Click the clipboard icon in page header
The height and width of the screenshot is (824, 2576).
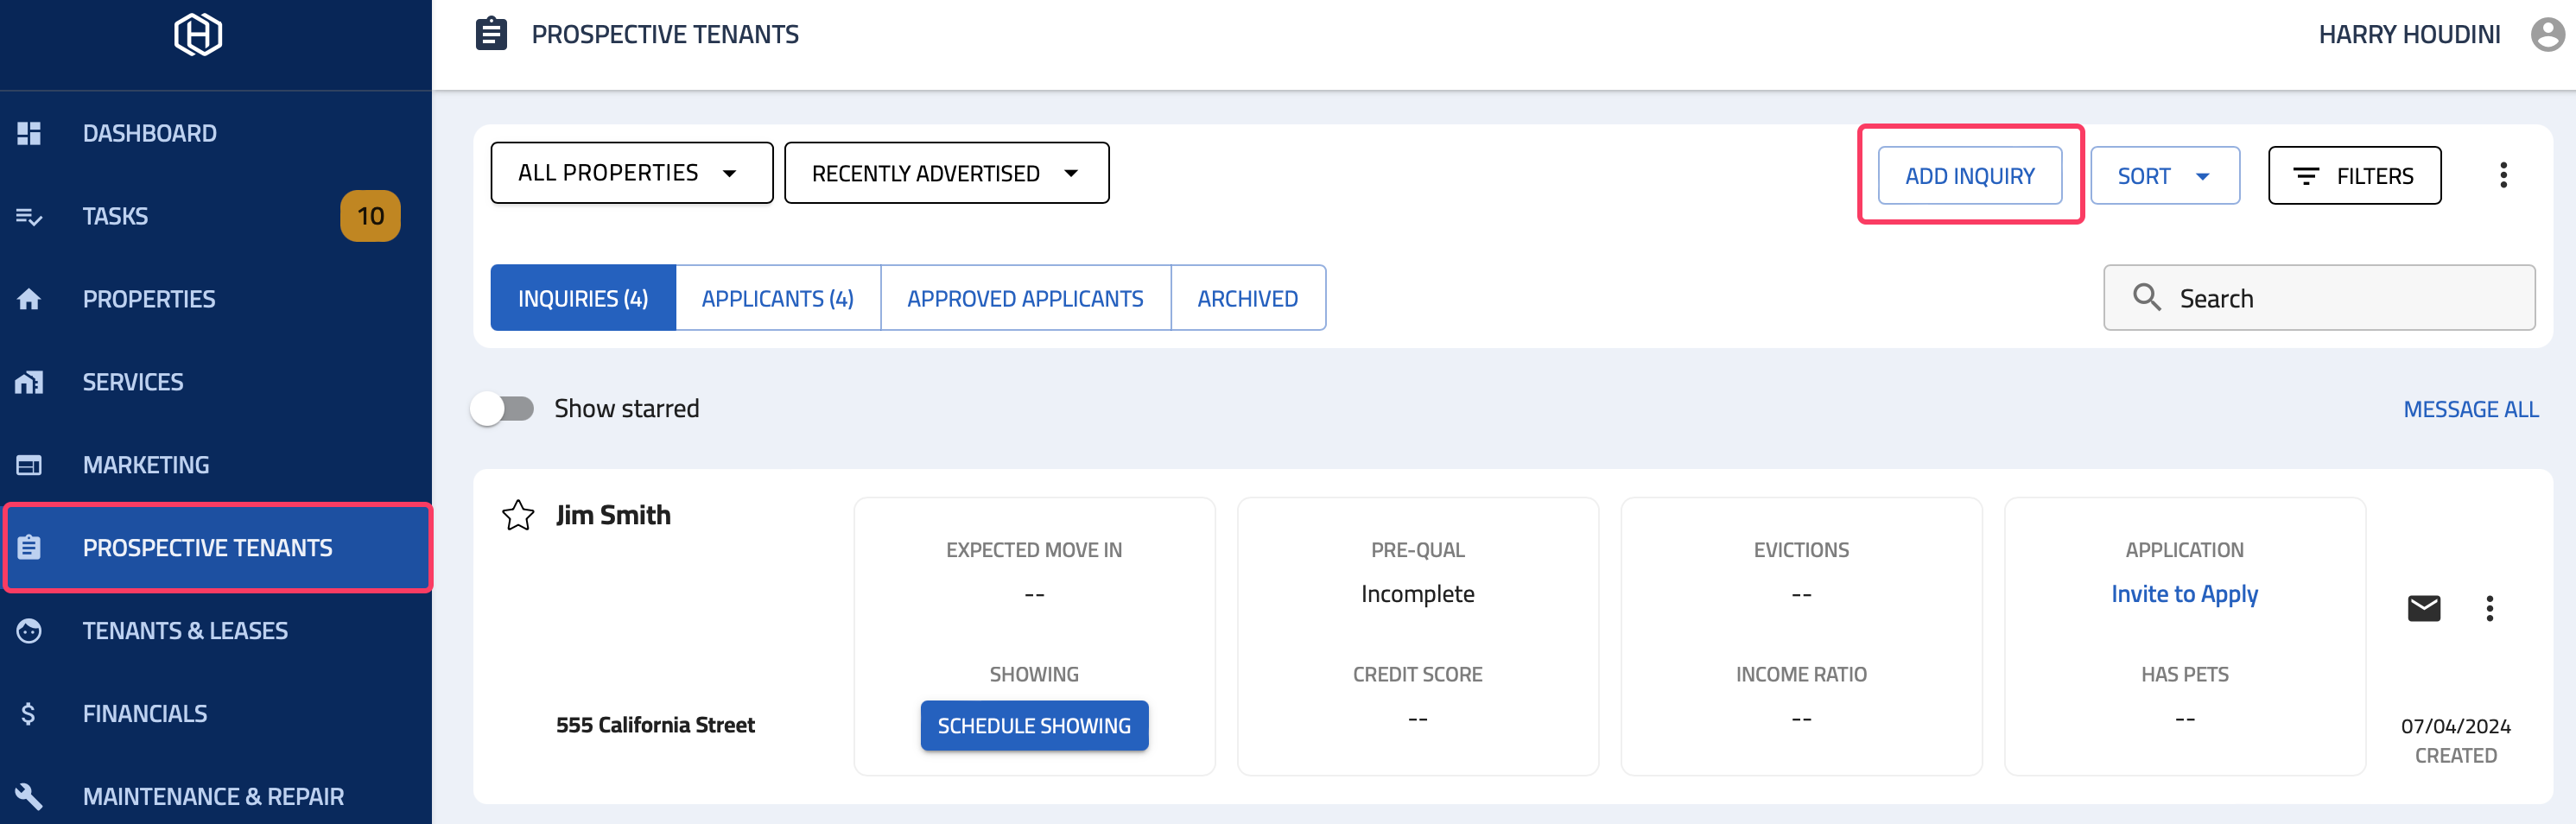click(491, 34)
